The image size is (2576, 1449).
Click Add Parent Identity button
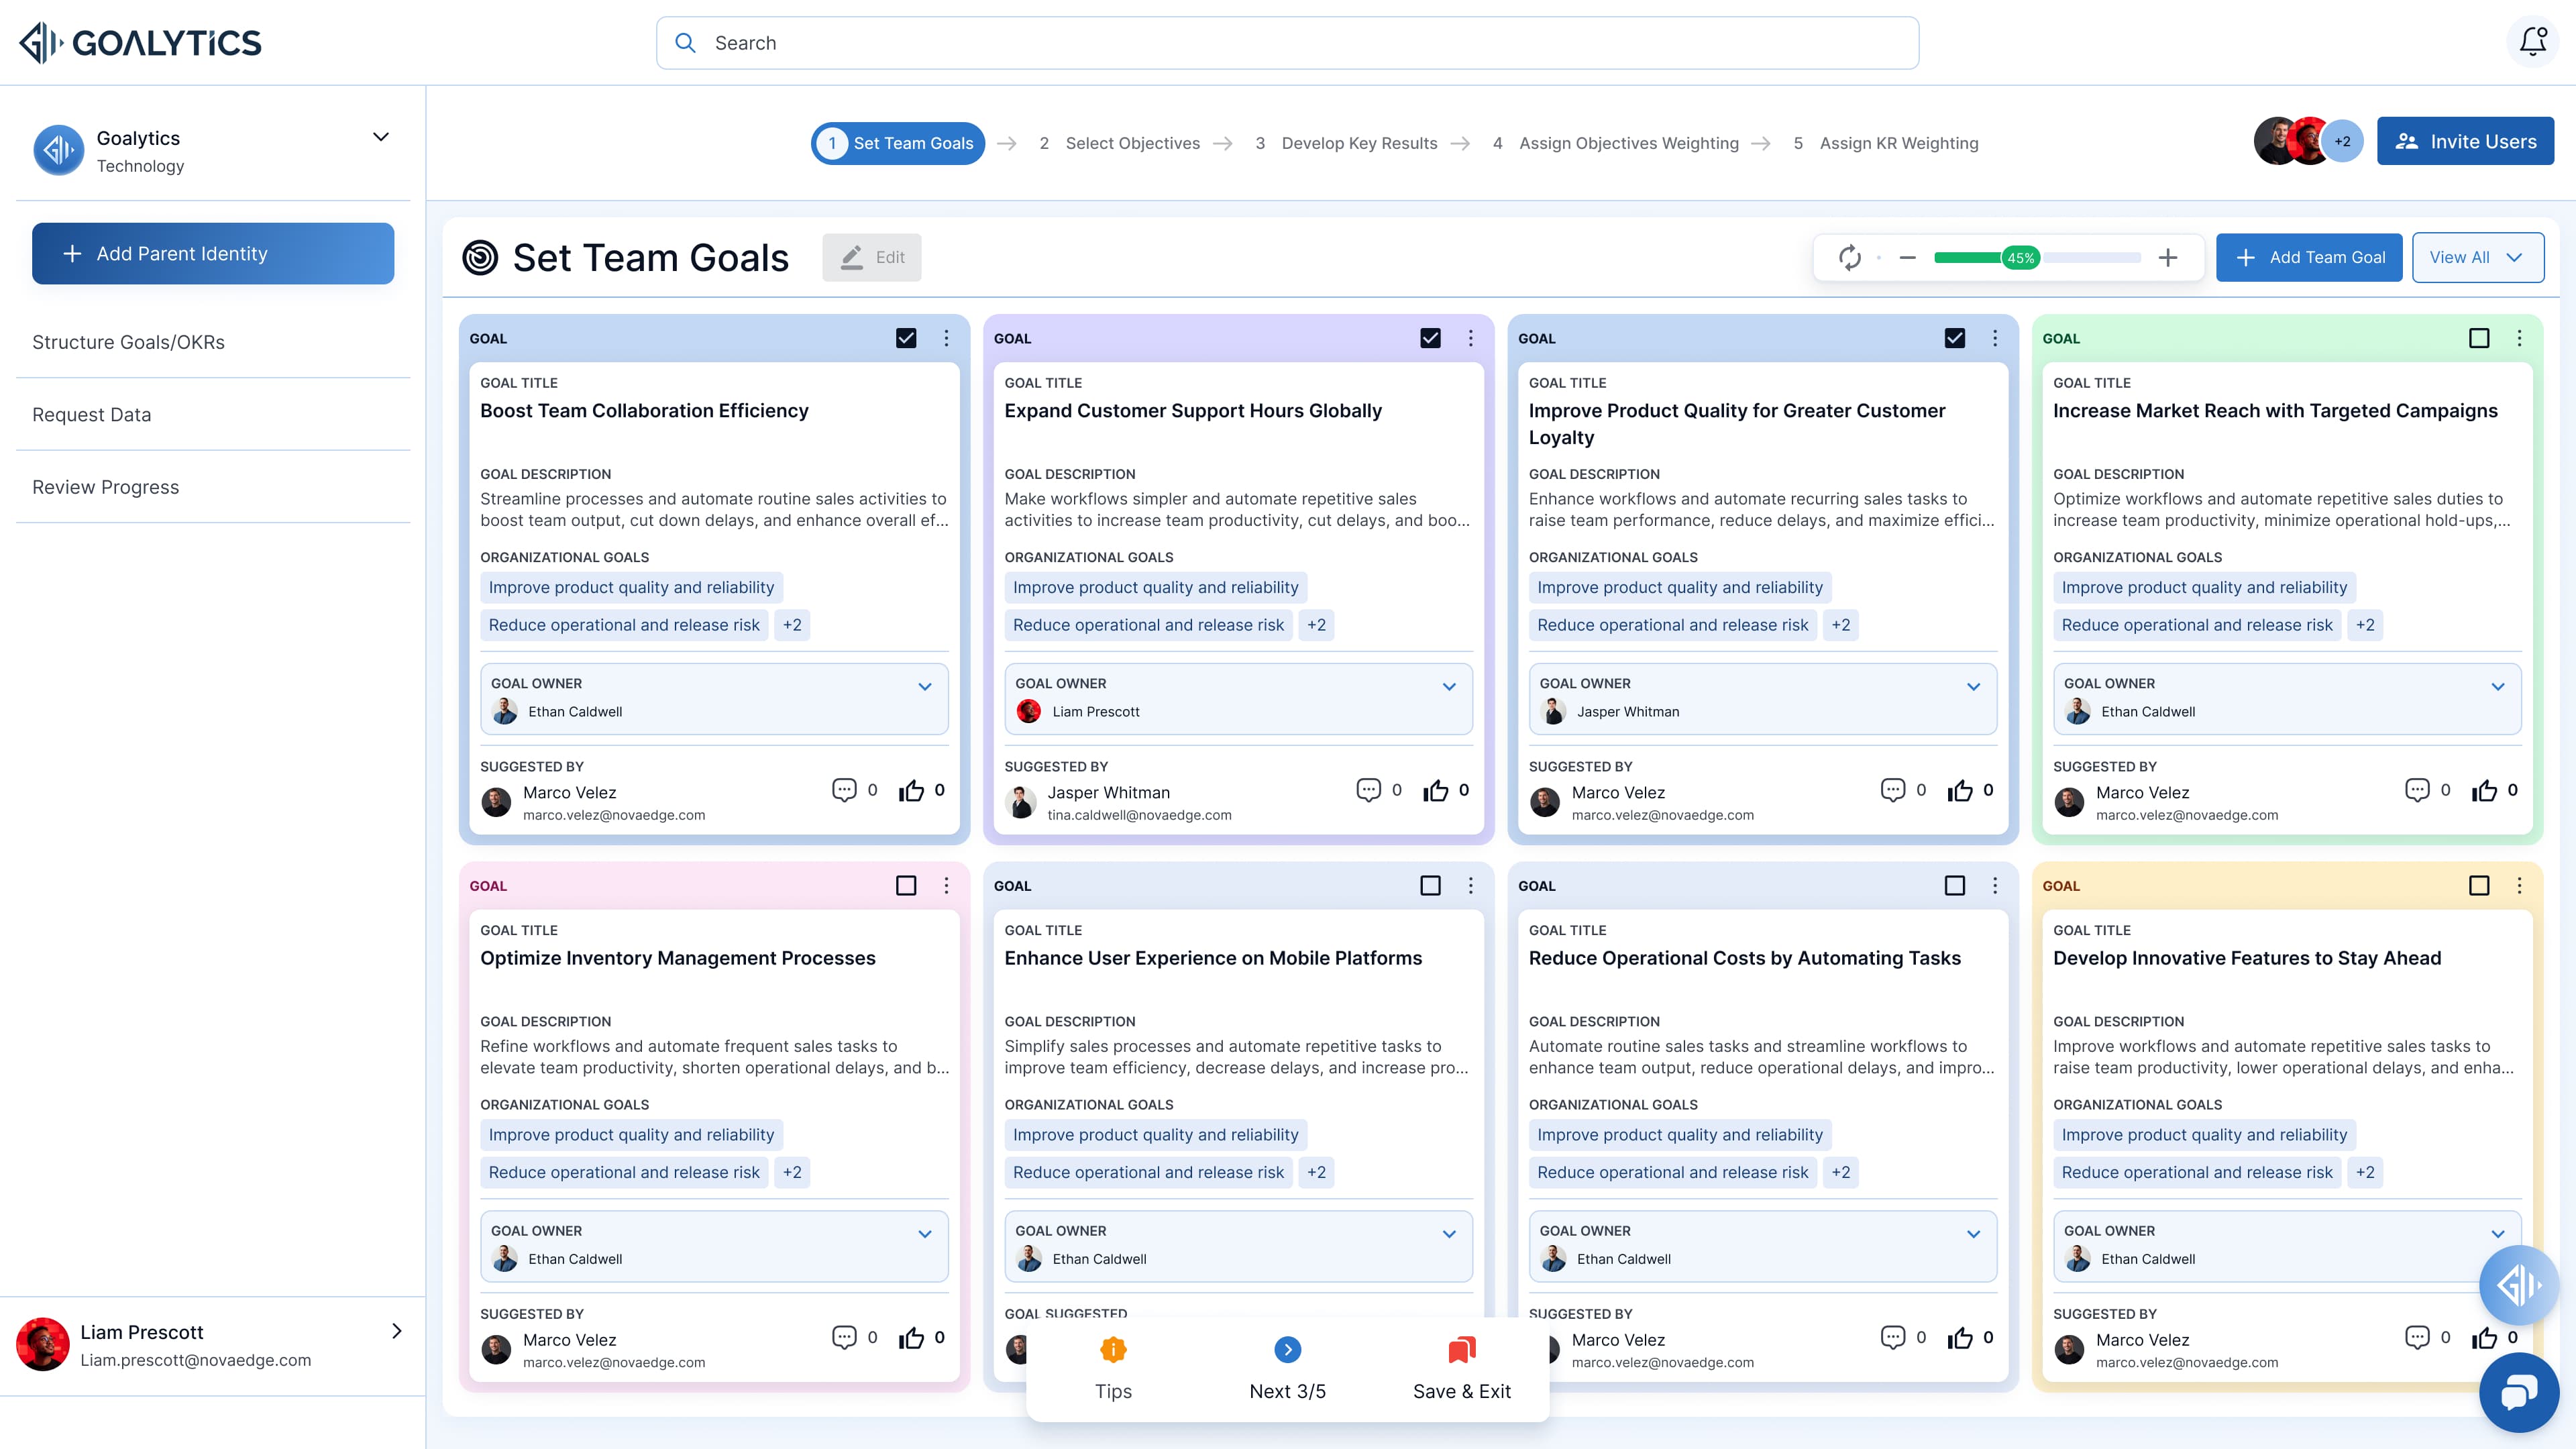click(x=213, y=254)
